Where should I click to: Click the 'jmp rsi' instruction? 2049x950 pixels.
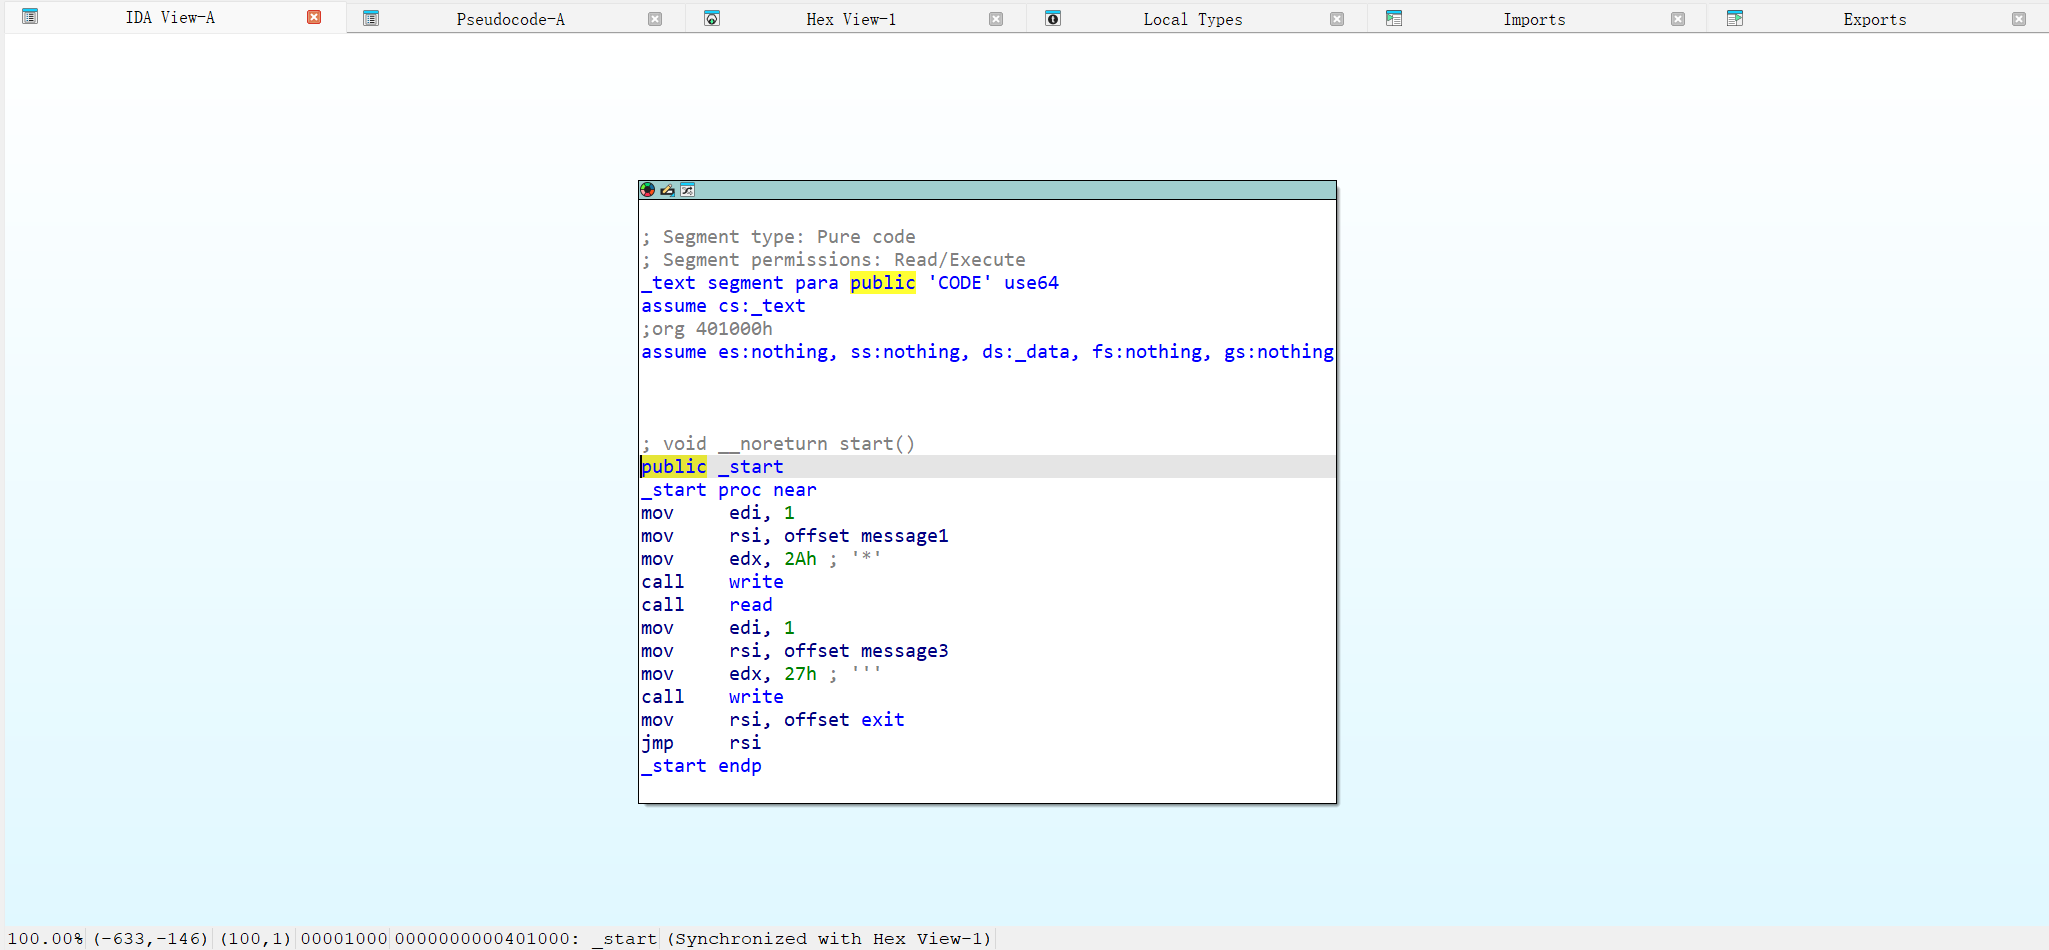[701, 743]
